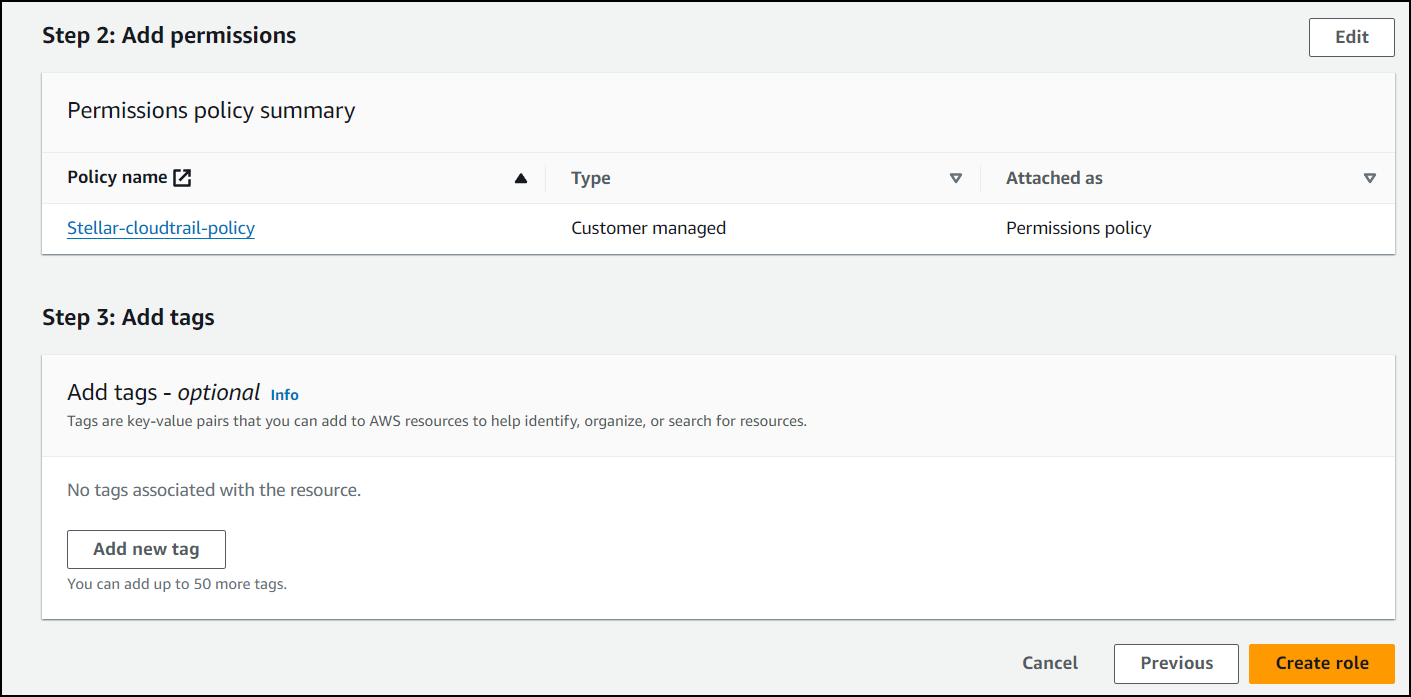Screen dimensions: 1411x697
Task: Click the Permissions policy summary heading
Action: click(211, 111)
